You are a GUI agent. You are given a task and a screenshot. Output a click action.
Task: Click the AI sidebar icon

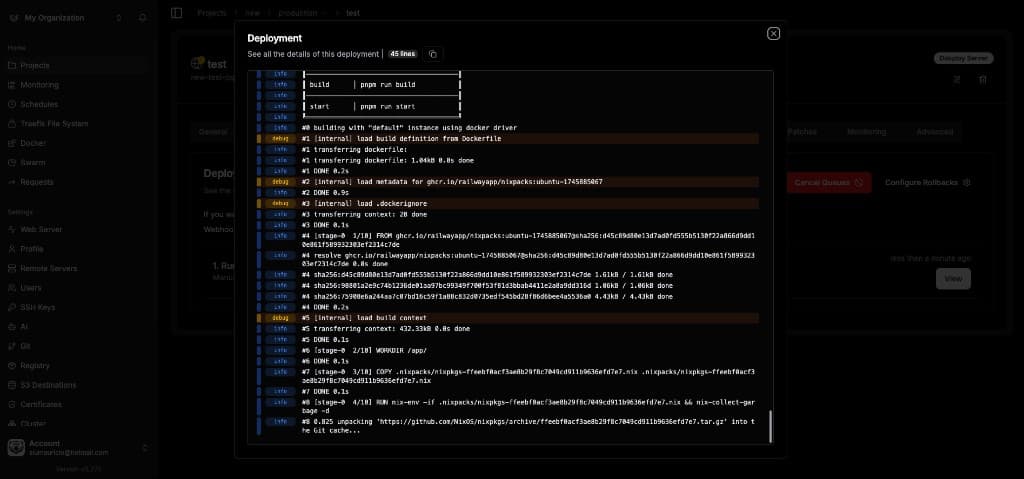(12, 327)
